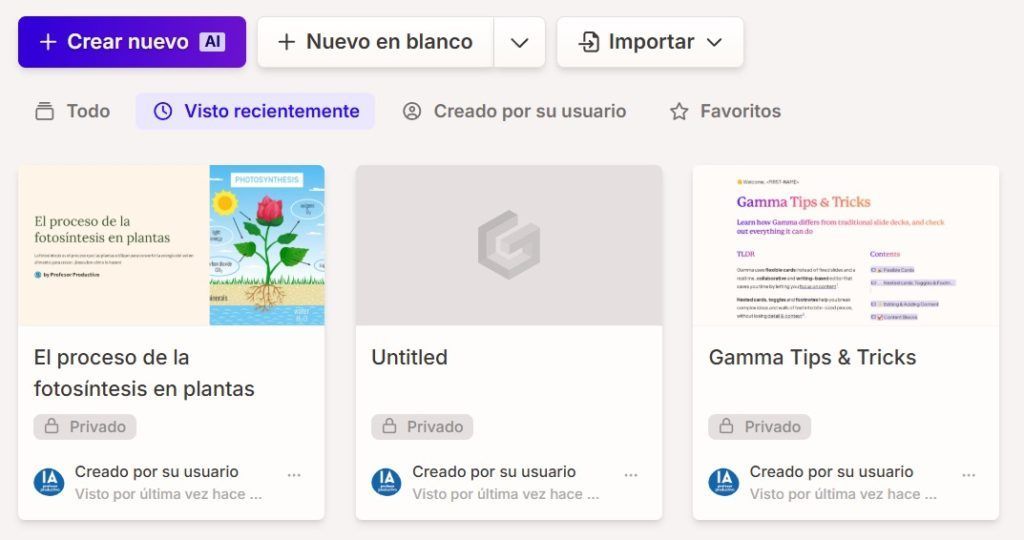Switch to the Todo tab
The image size is (1024, 540).
[72, 111]
